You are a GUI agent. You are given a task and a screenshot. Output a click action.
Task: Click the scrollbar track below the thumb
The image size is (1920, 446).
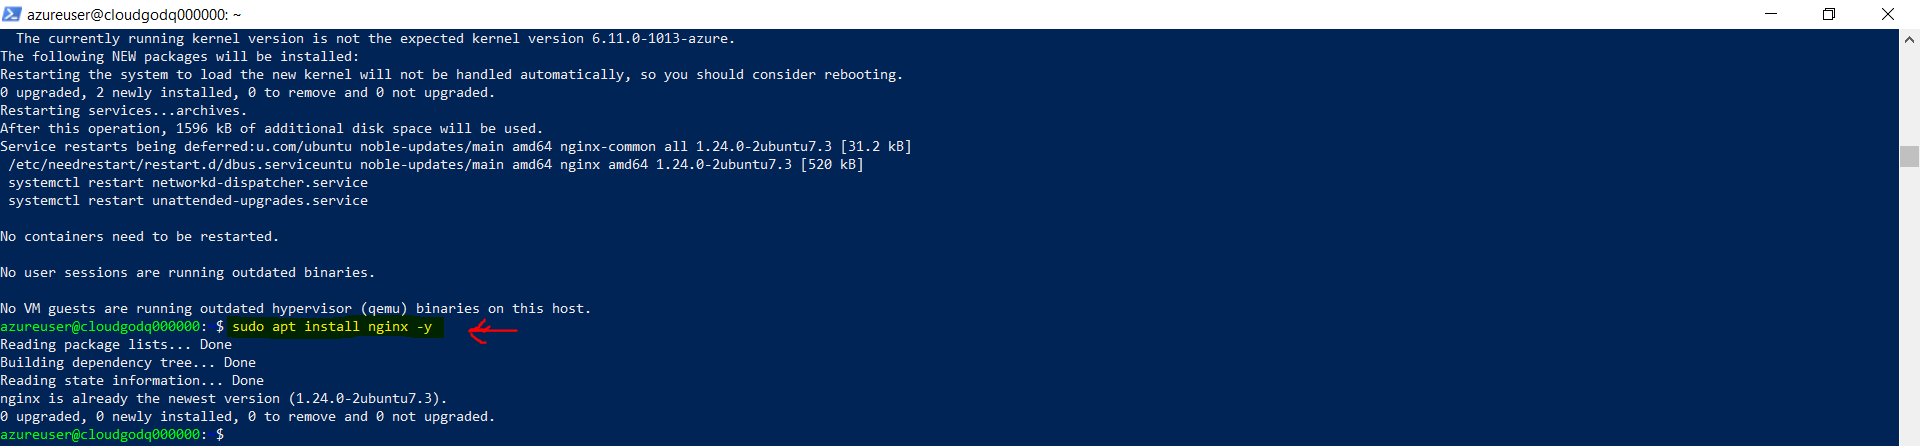point(1909,300)
